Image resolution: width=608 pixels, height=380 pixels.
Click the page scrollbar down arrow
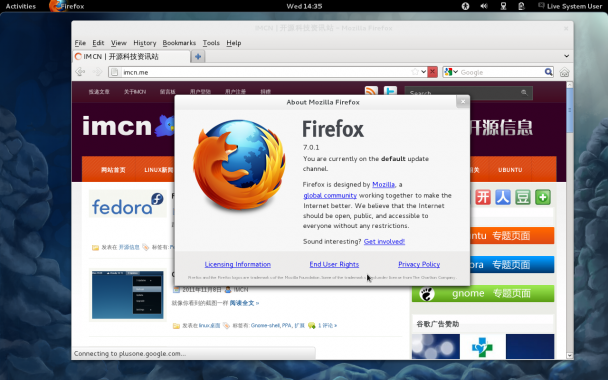tap(569, 355)
